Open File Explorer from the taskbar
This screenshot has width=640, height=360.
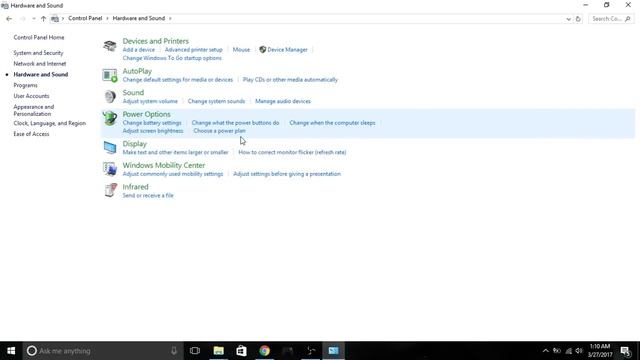(218, 351)
